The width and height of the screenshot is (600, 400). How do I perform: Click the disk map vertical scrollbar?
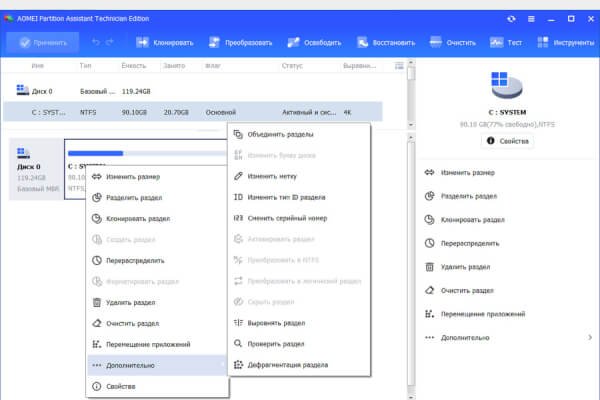(411, 264)
